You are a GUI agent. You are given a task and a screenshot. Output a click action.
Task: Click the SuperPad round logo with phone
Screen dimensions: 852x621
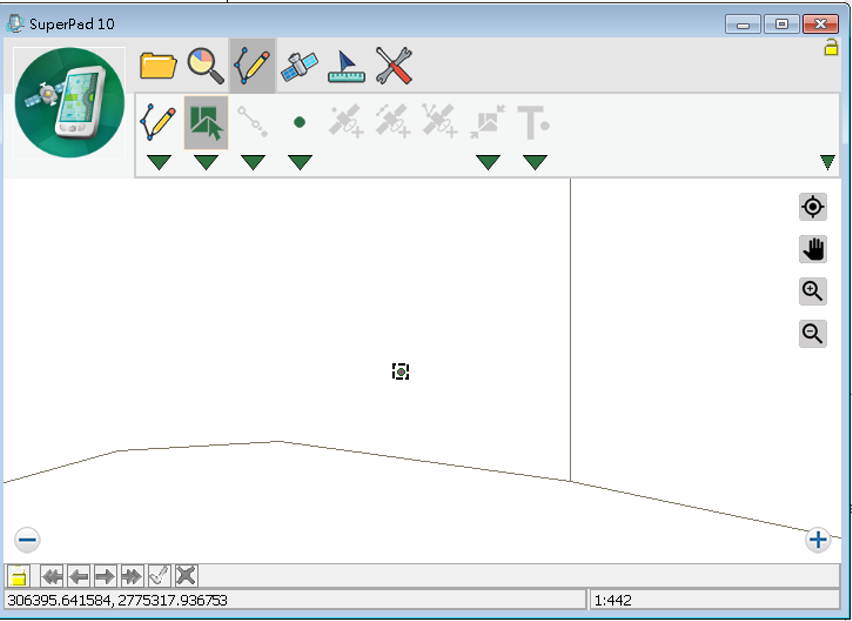click(70, 103)
